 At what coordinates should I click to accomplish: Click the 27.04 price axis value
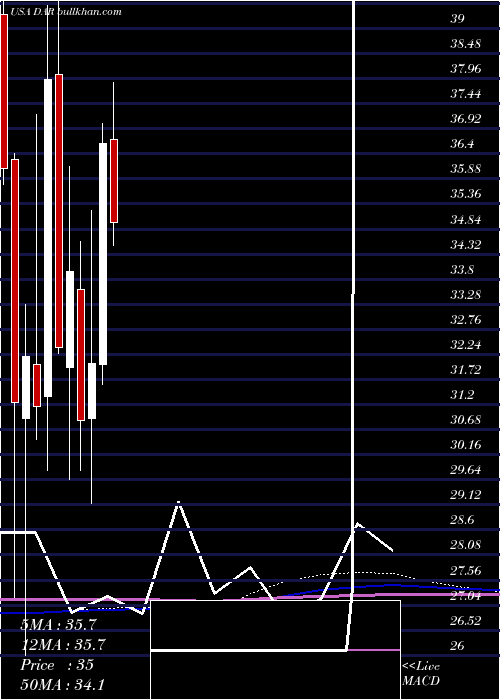465,596
